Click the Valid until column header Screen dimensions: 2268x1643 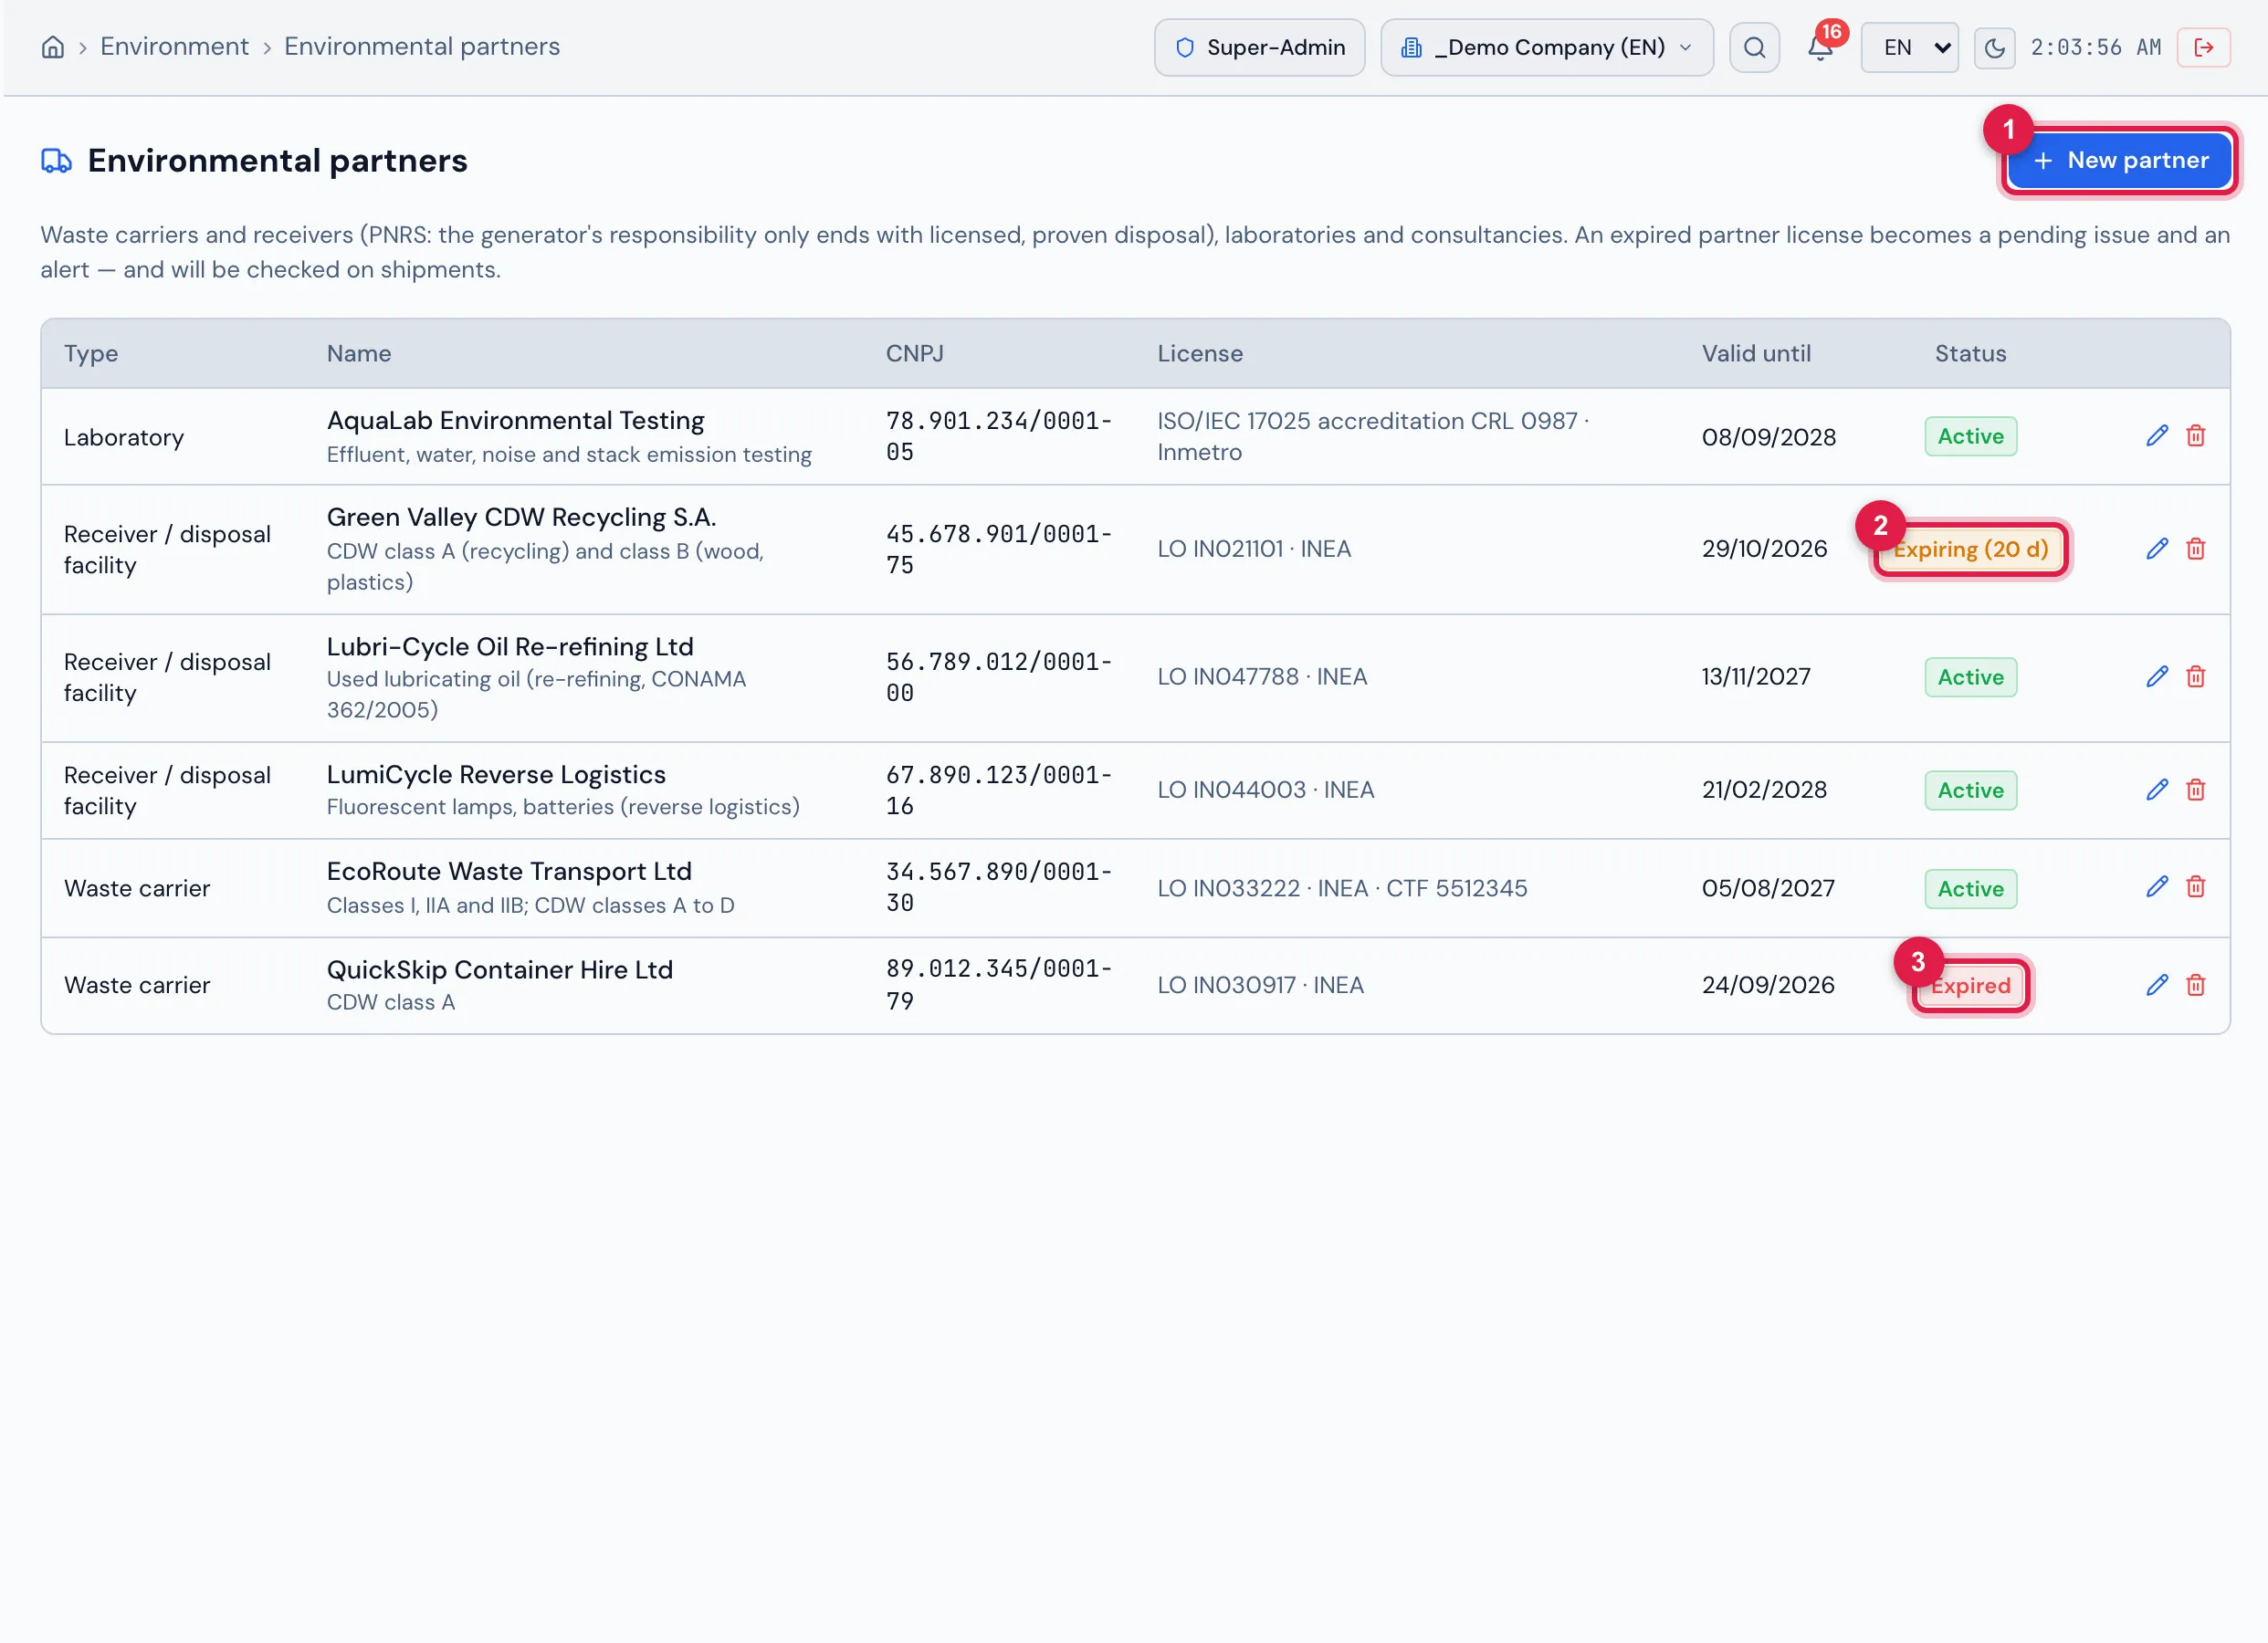click(1756, 353)
